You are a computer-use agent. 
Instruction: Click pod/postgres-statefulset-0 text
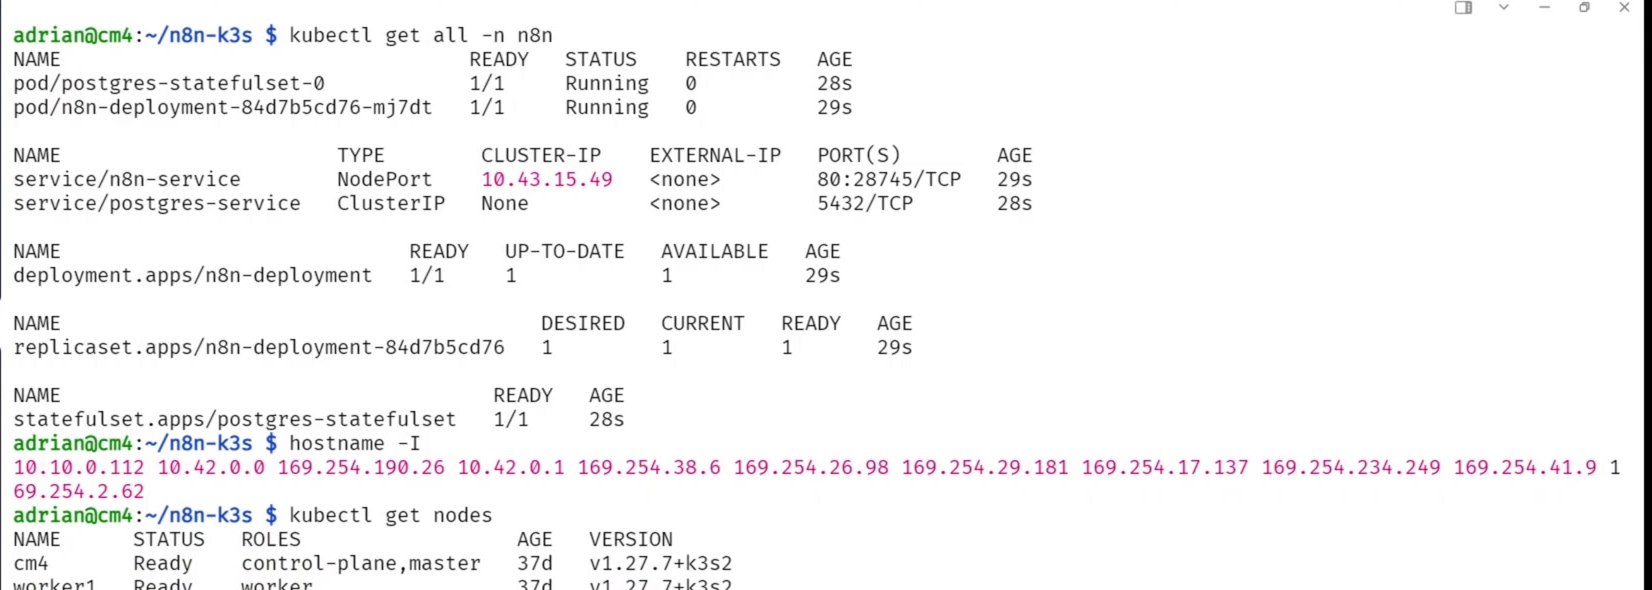coord(169,84)
